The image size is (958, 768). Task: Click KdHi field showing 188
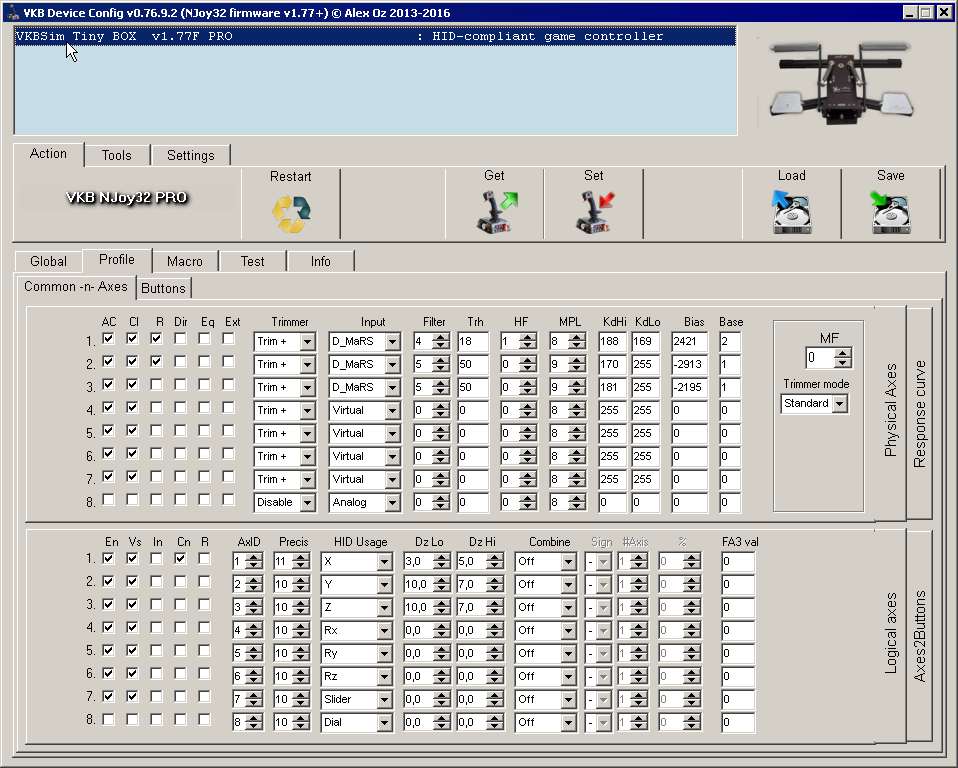(x=612, y=342)
